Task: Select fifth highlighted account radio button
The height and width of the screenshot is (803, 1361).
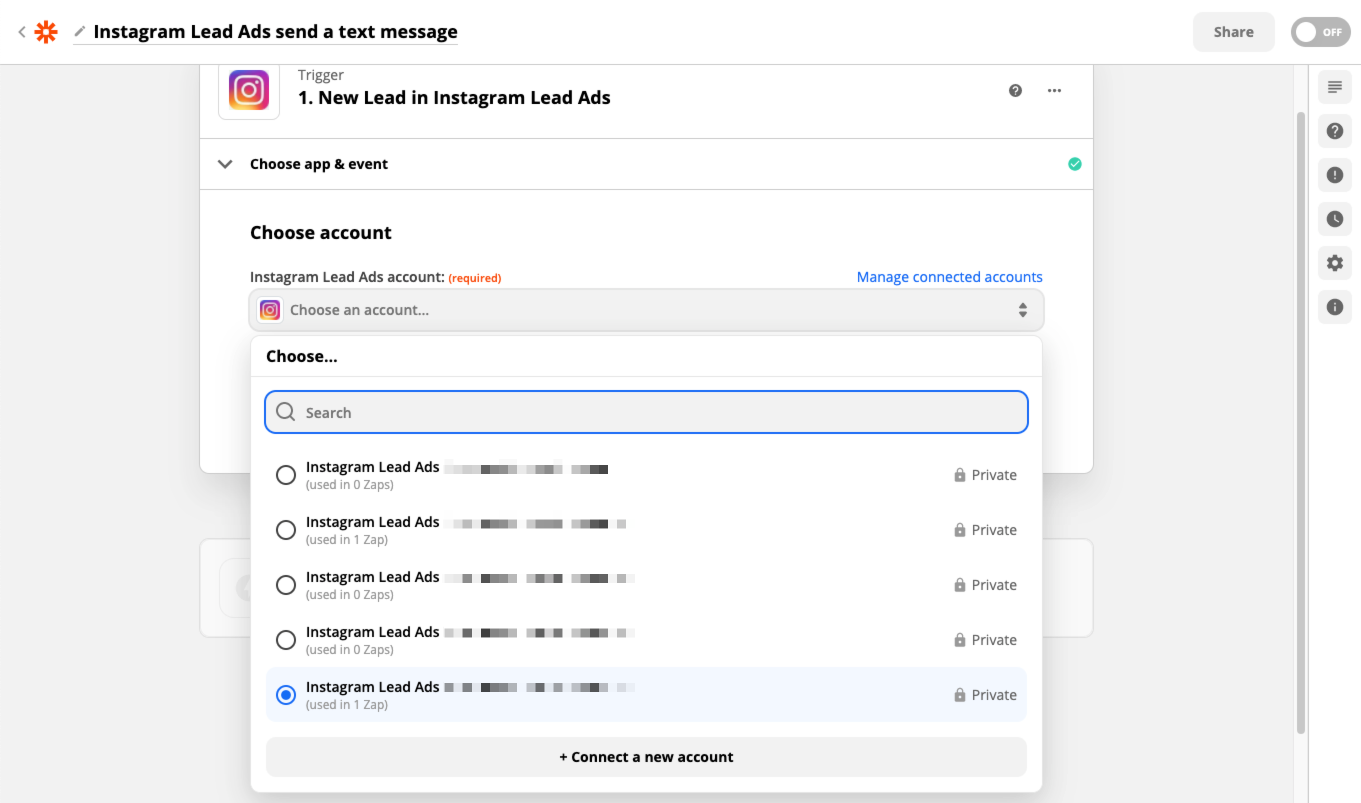Action: (x=286, y=695)
